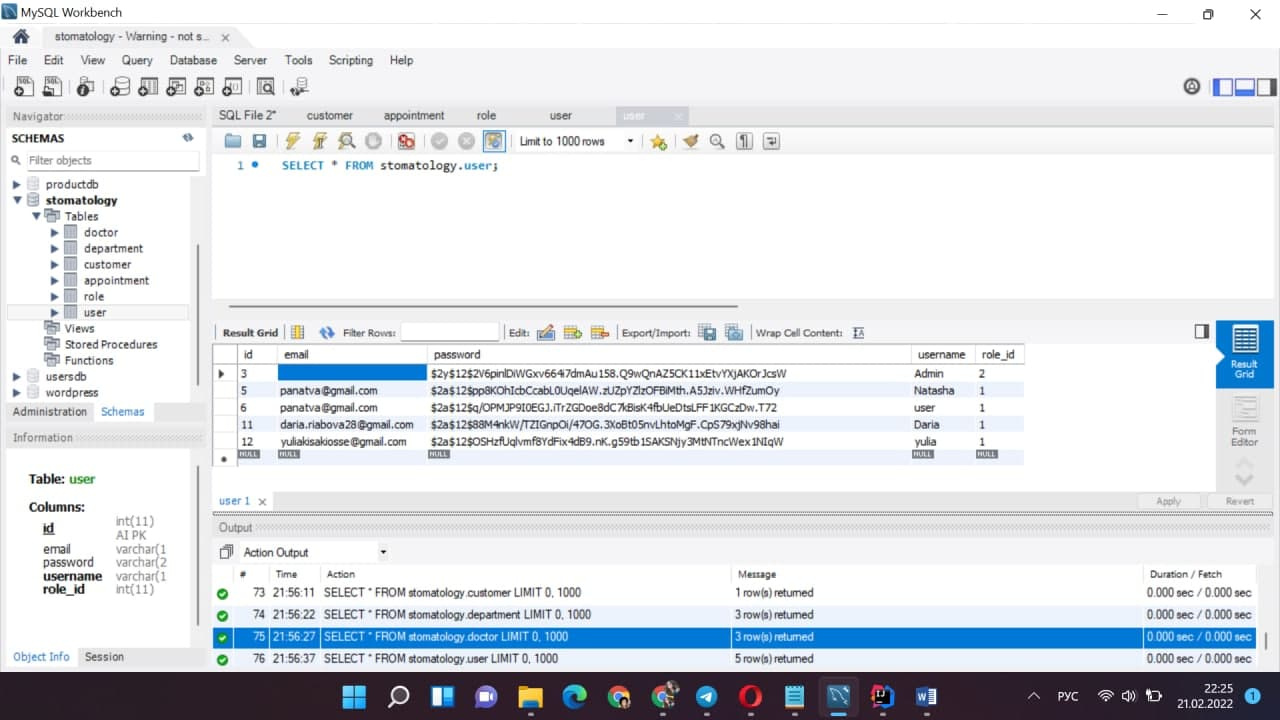Open the schema inspector icon
The height and width of the screenshot is (720, 1280).
click(x=86, y=87)
